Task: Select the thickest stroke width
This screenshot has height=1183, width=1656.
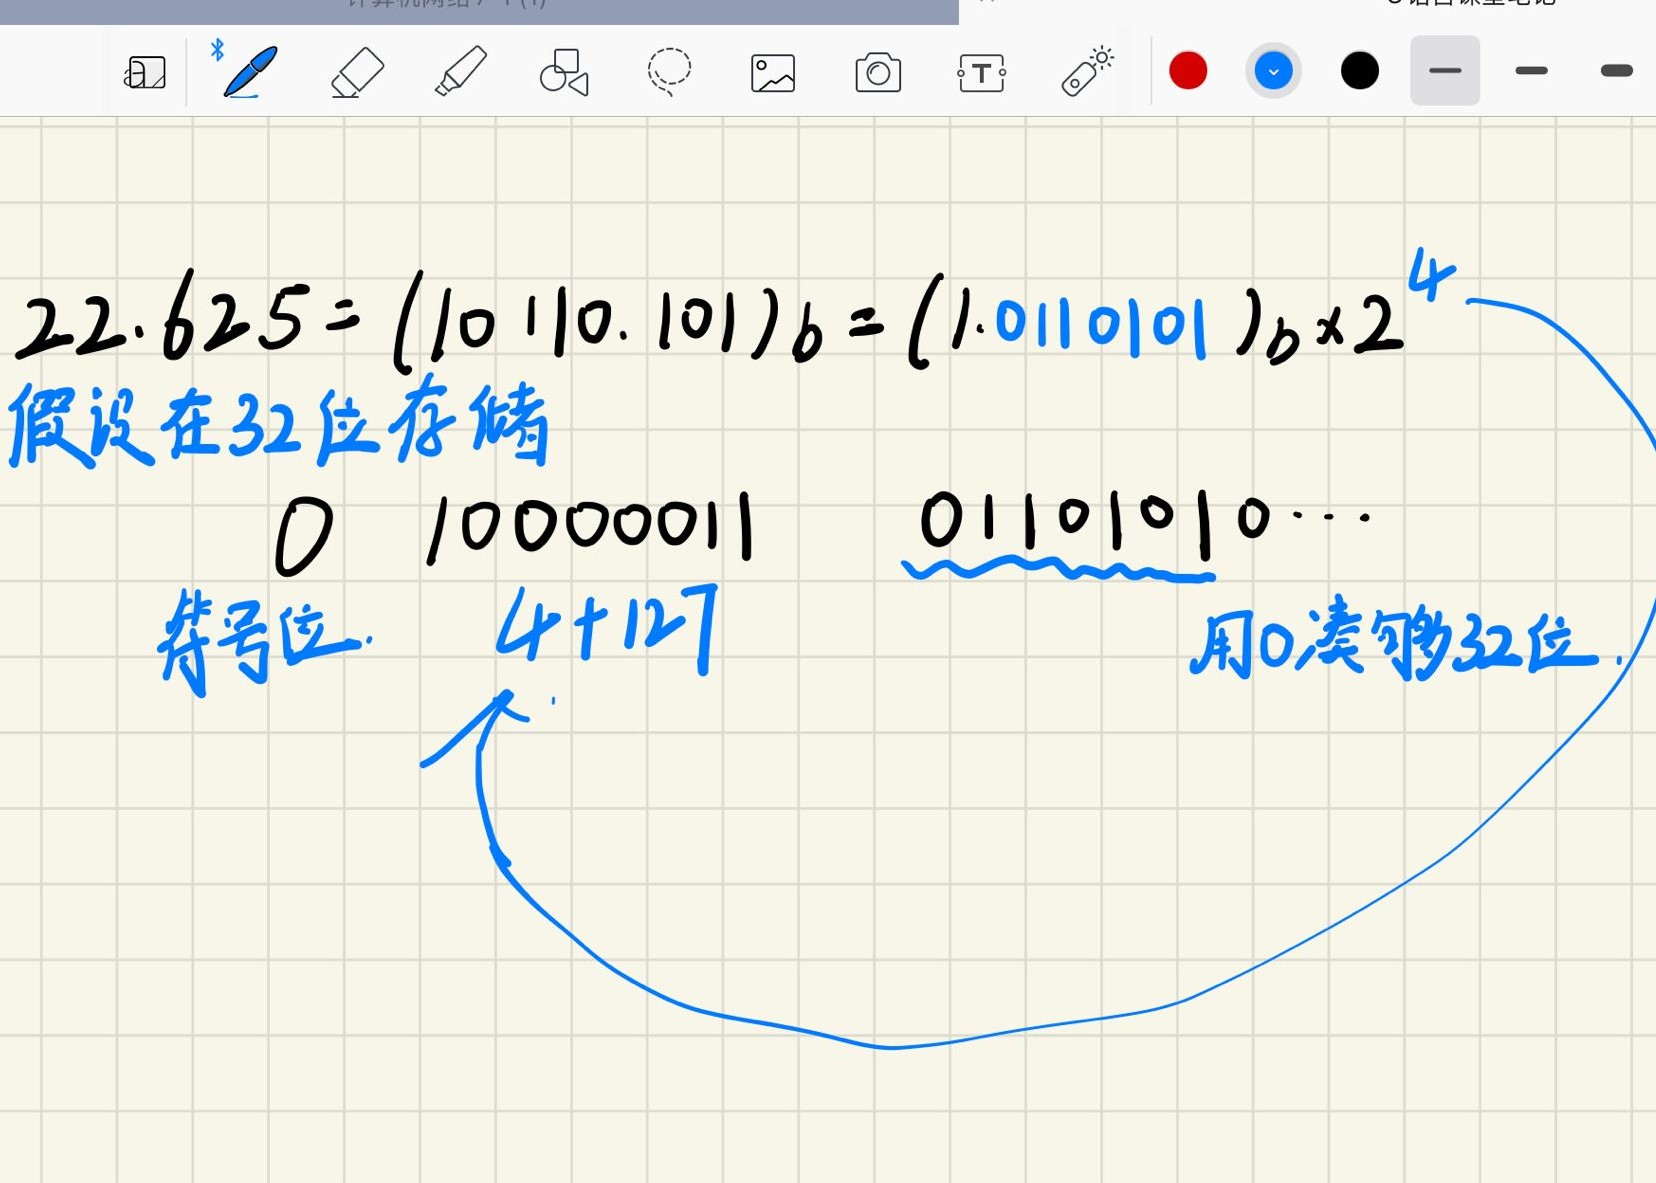Action: point(1617,71)
